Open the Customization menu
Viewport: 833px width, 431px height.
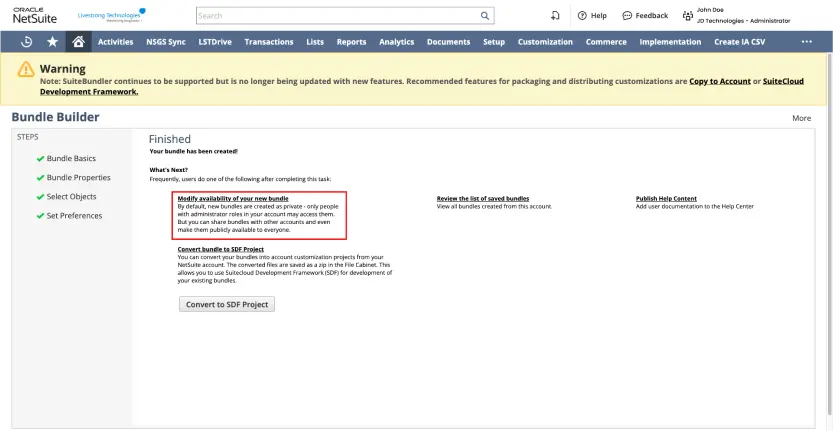(x=546, y=41)
